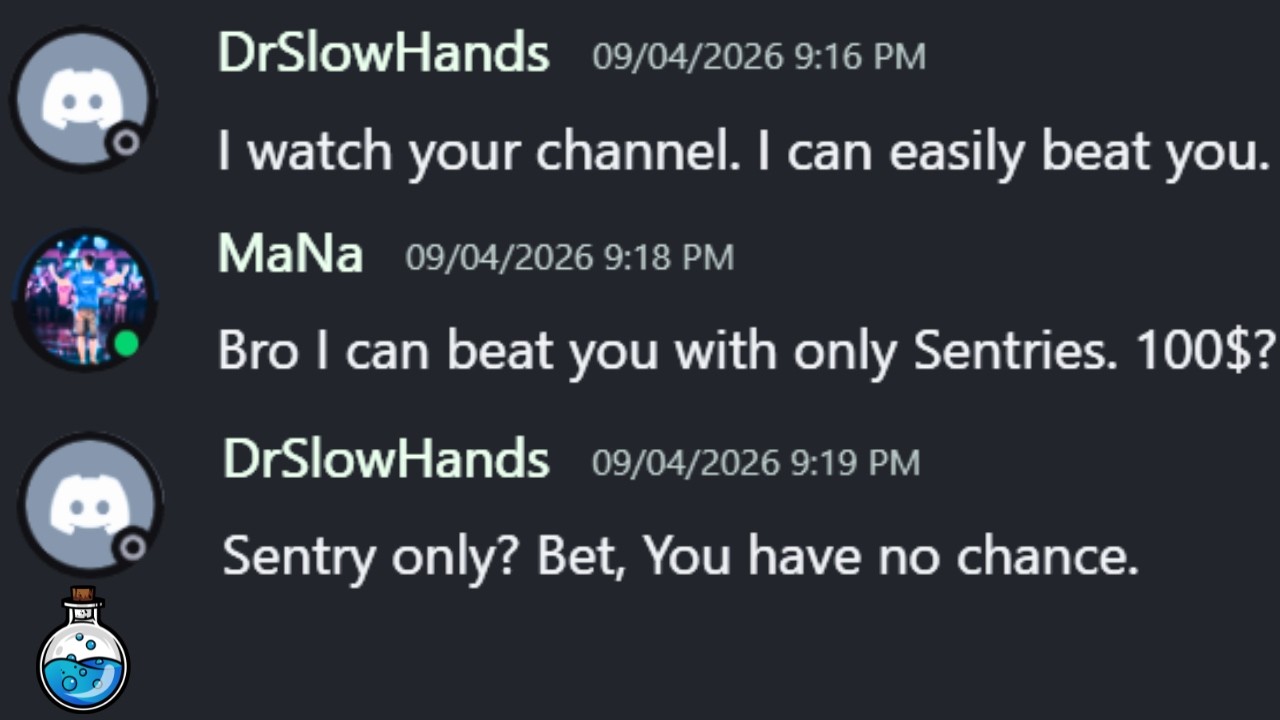The height and width of the screenshot is (720, 1280).
Task: Open MaNa's profile picture avatar
Action: click(83, 300)
